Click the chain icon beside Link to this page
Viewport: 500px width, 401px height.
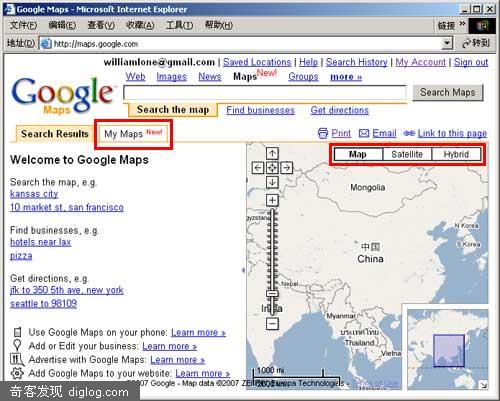[x=409, y=134]
